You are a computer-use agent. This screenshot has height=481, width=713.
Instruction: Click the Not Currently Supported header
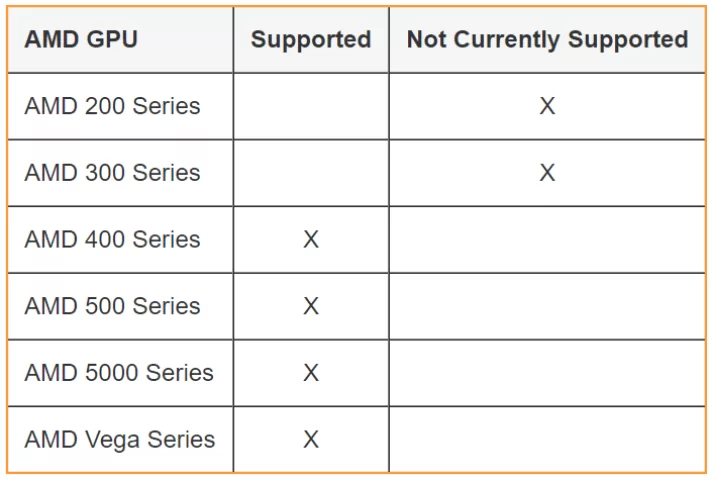(x=547, y=40)
